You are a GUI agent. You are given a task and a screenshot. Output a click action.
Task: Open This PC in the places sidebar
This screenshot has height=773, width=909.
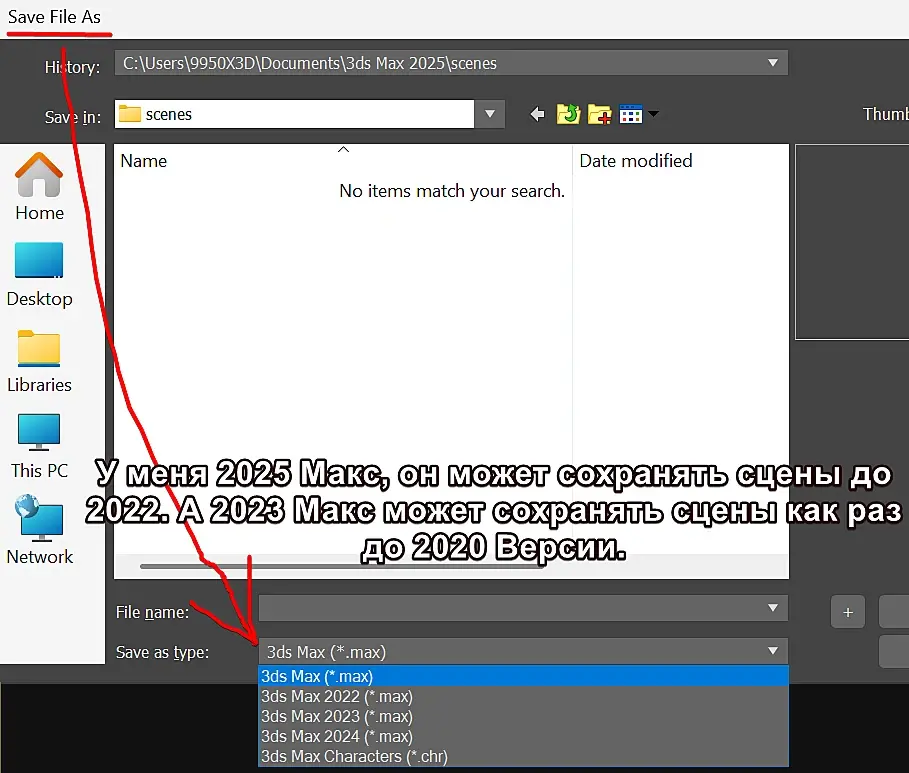tap(39, 447)
